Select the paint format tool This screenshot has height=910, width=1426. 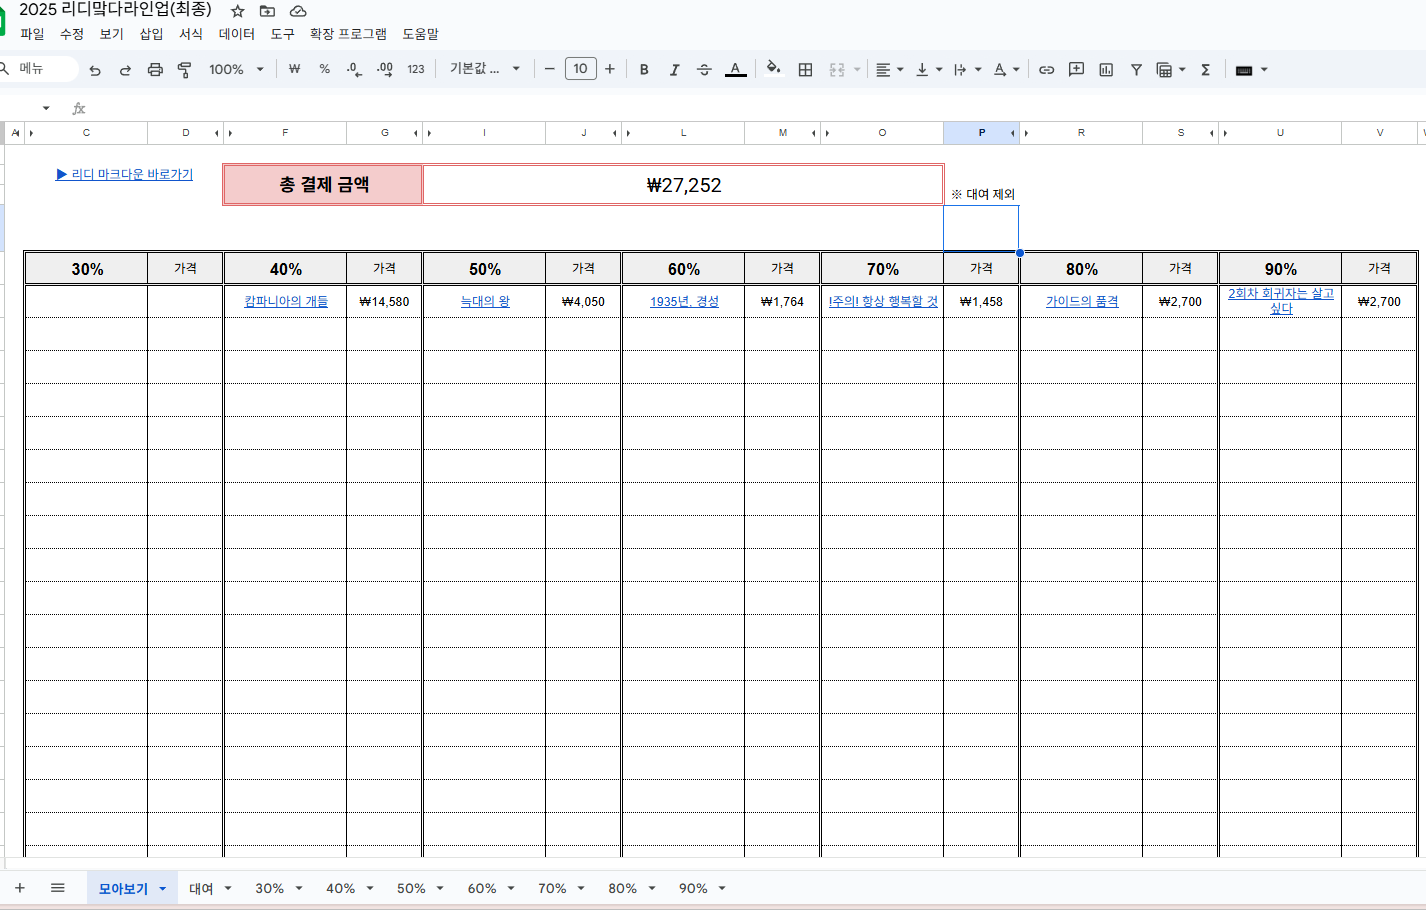185,70
